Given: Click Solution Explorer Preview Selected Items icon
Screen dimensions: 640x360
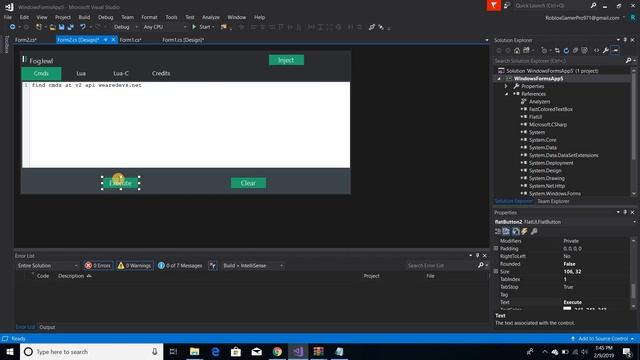Looking at the screenshot, I should [615, 51].
